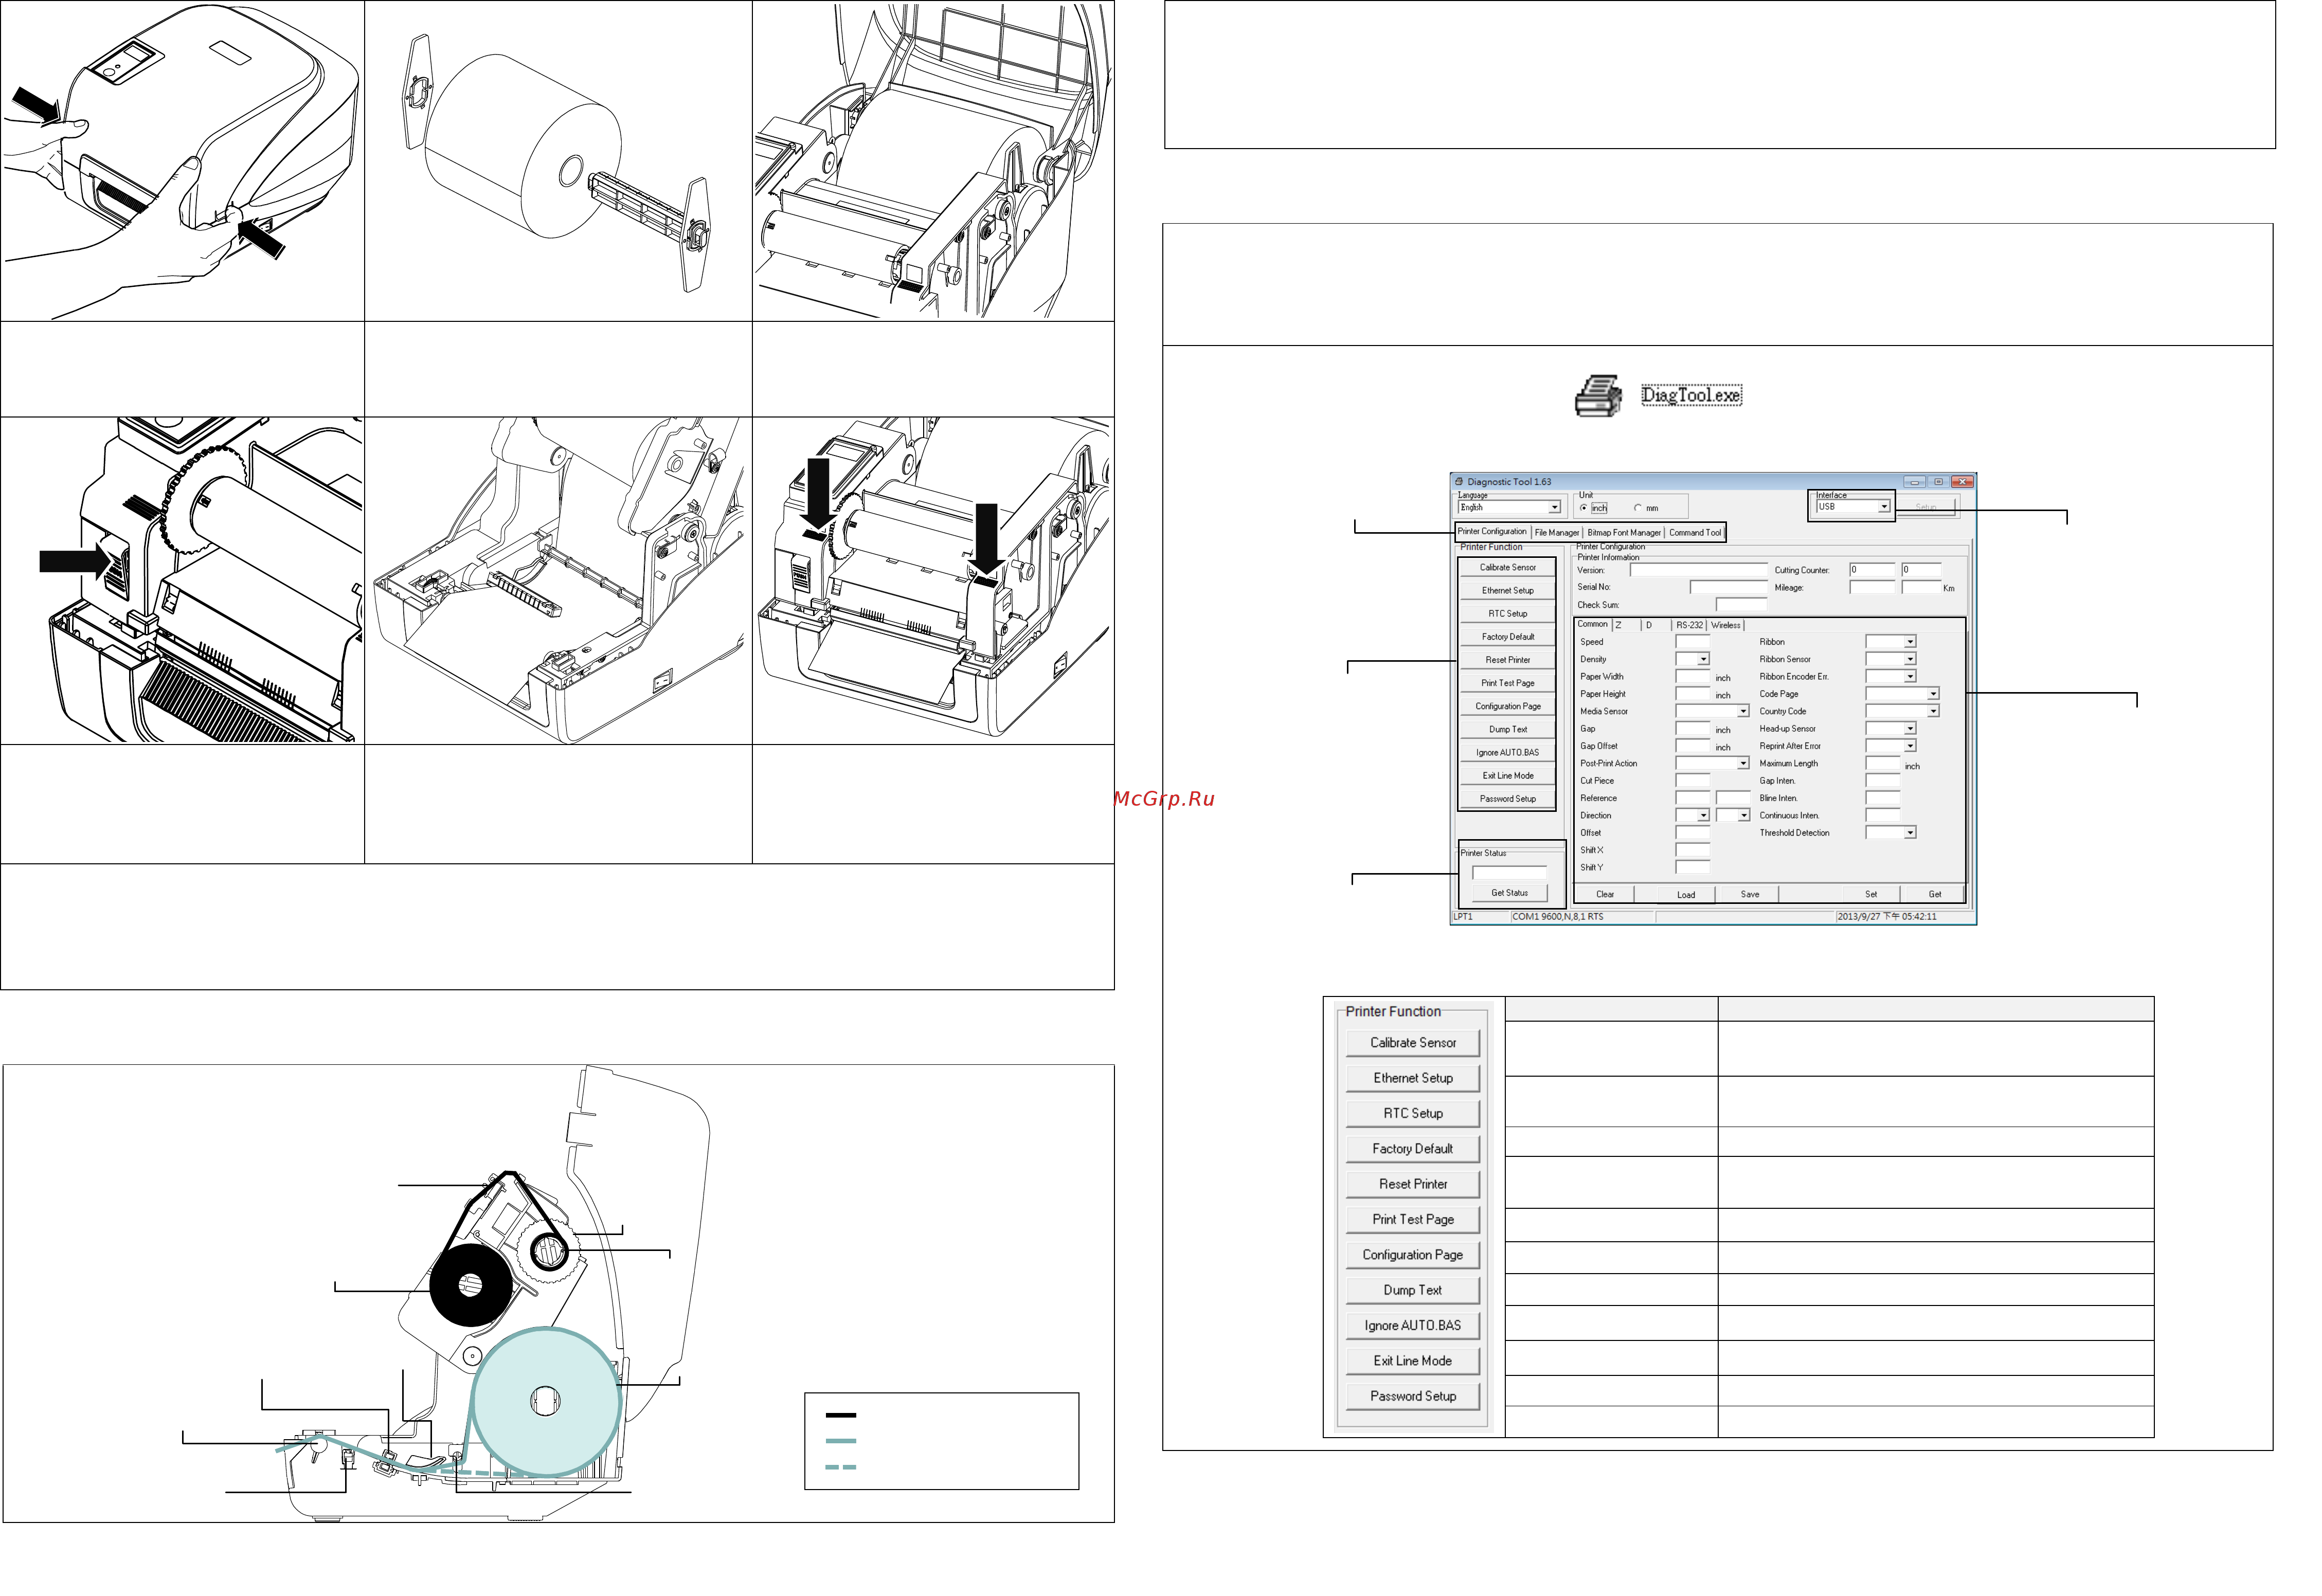Click the Diagnostic Tool title bar printer icon
The width and height of the screenshot is (2322, 1596).
1459,482
